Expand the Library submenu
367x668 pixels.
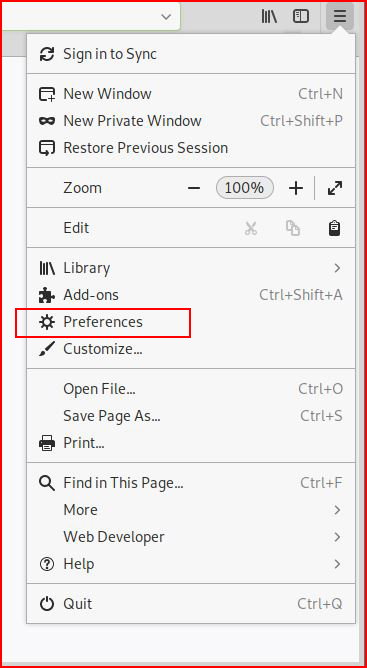[x=191, y=268]
